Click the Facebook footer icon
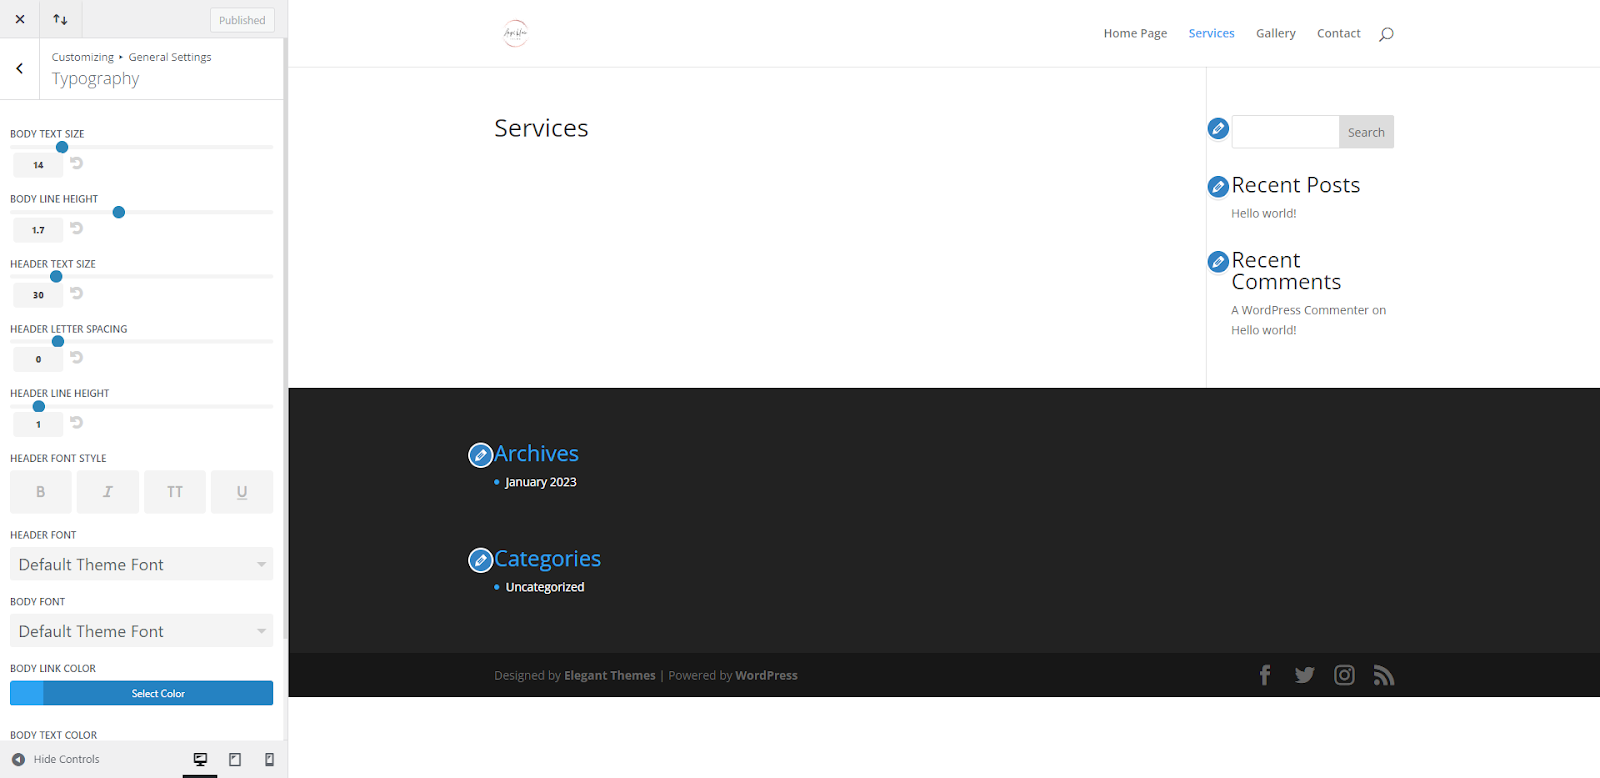Viewport: 1600px width, 778px height. click(x=1265, y=675)
